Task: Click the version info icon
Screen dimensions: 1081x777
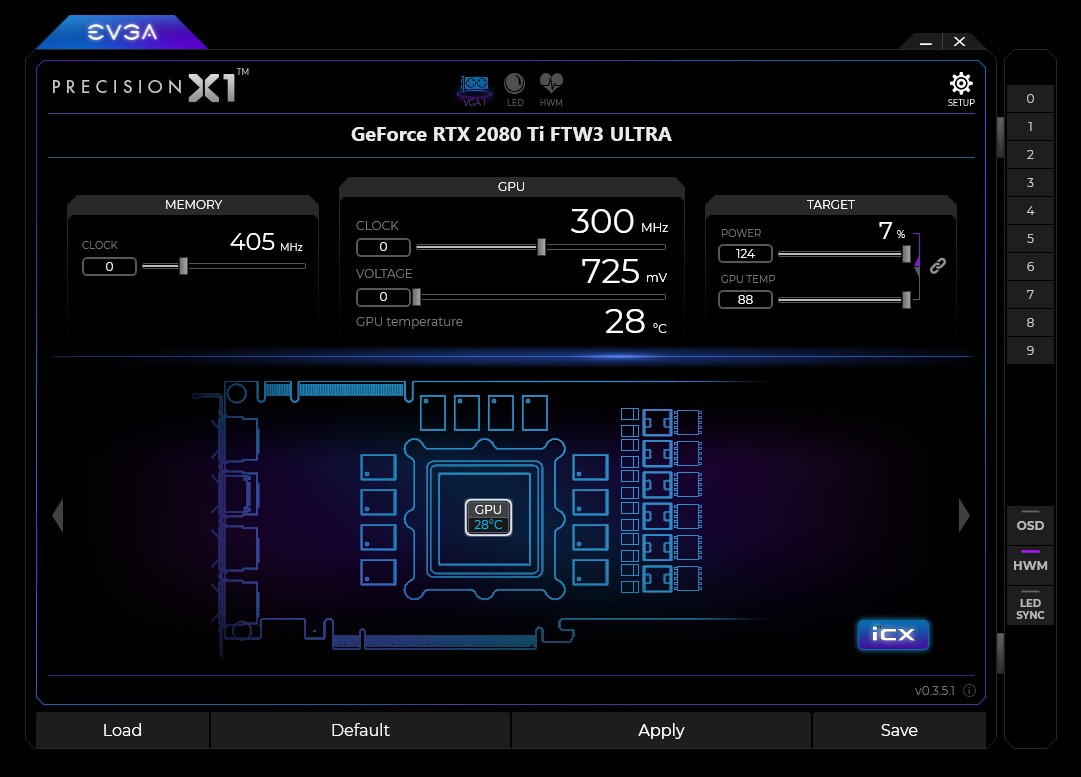Action: point(969,690)
